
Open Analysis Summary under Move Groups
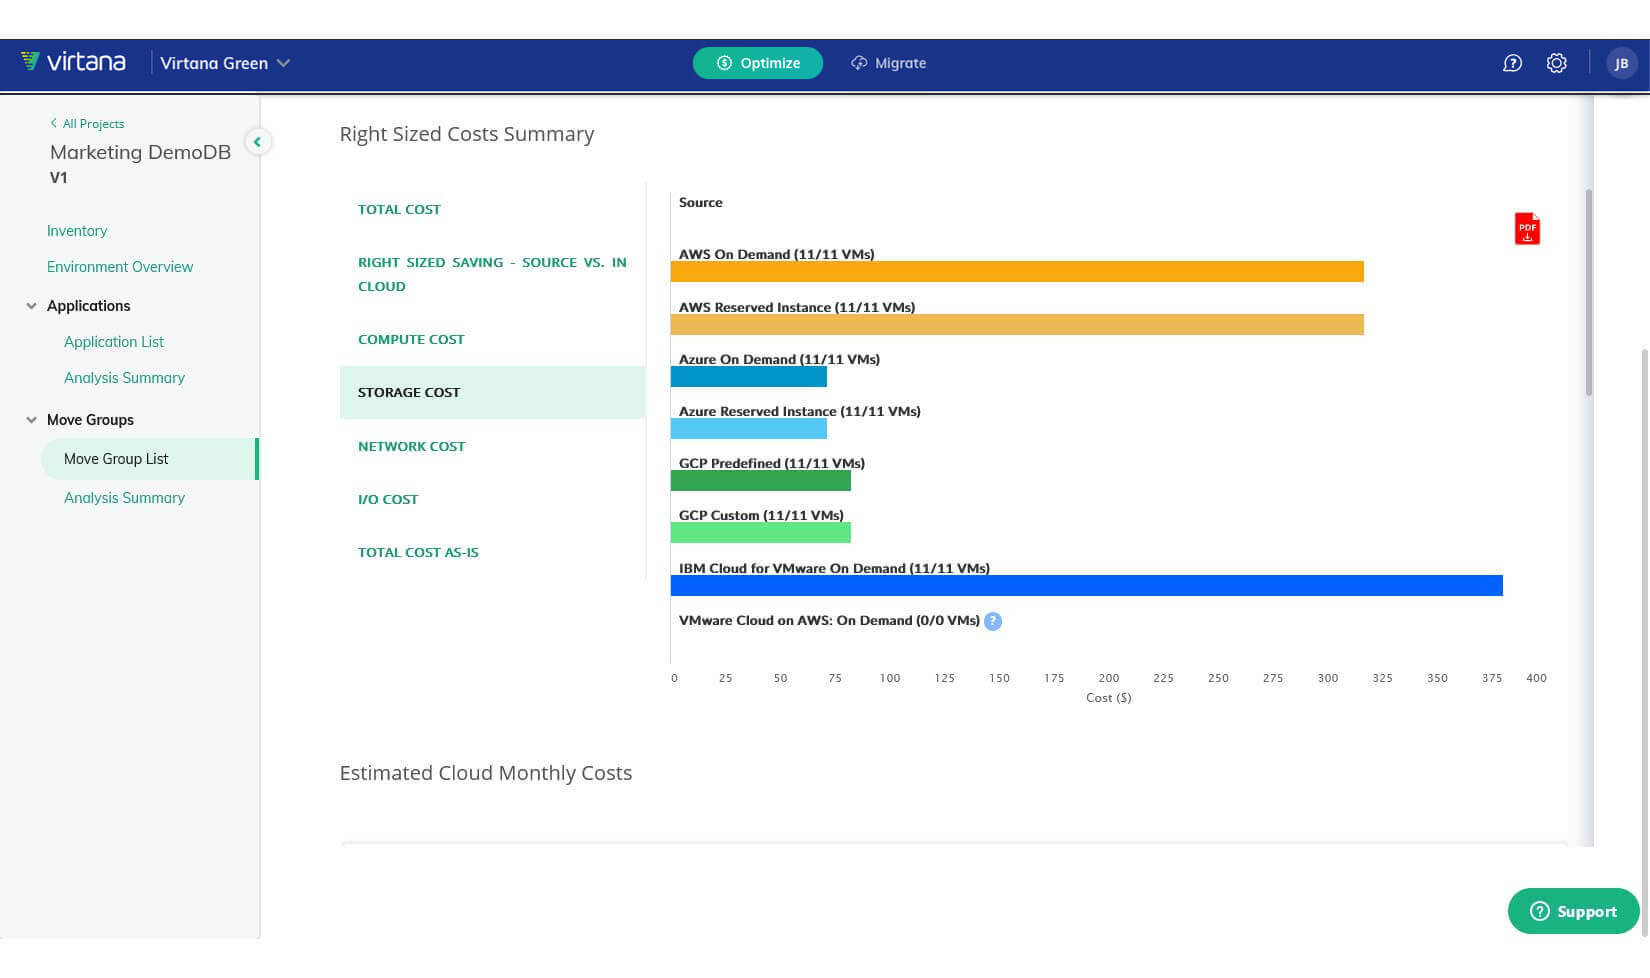124,498
